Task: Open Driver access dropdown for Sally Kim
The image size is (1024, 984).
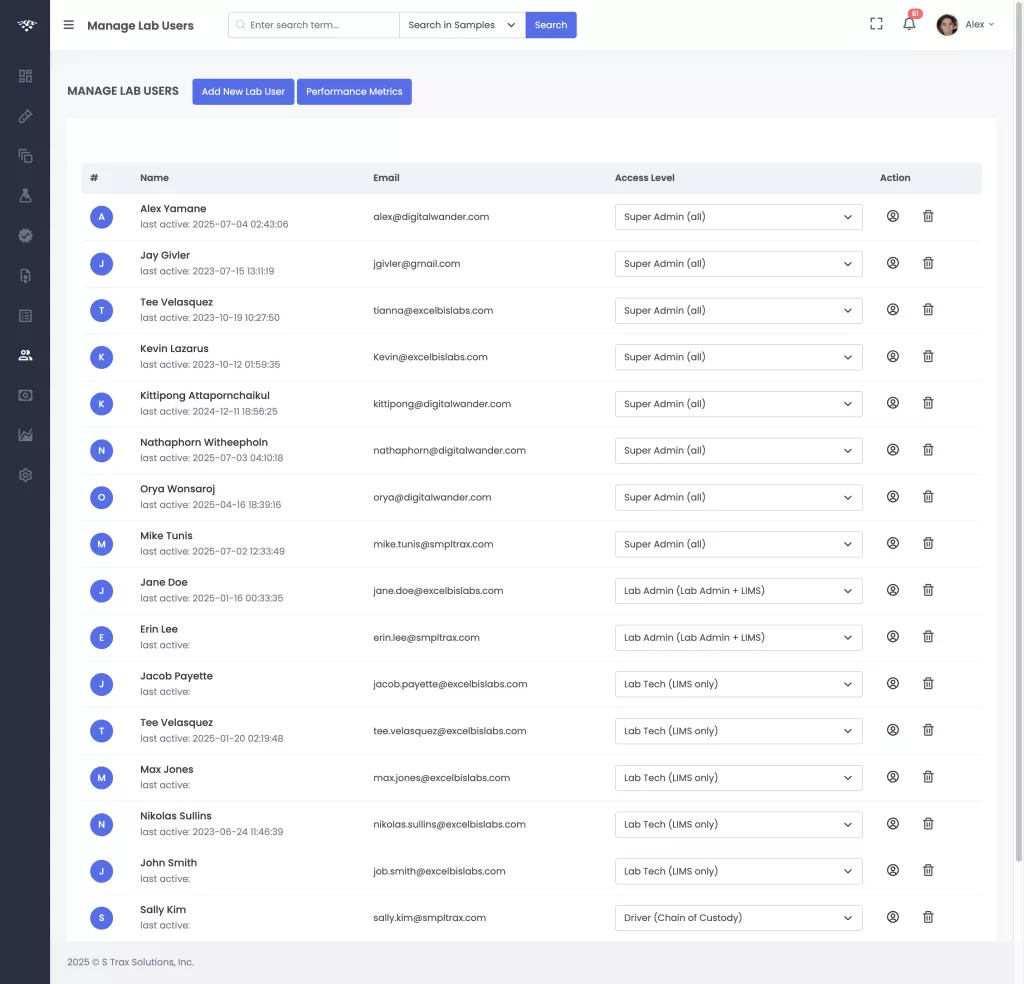Action: coord(738,918)
